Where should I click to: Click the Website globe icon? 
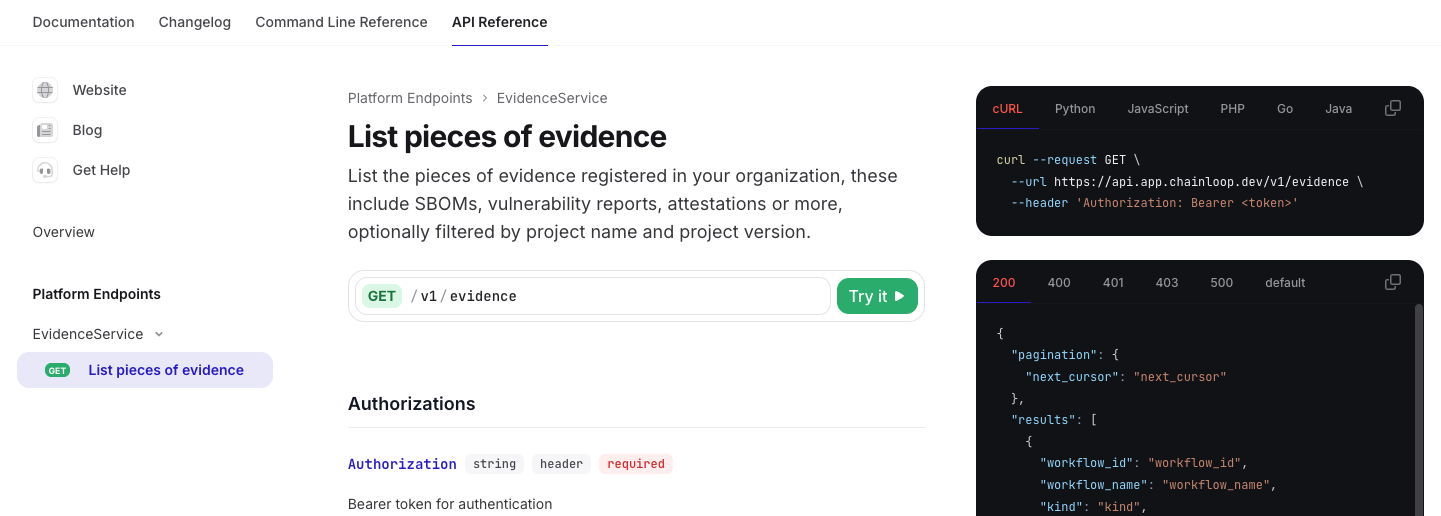[45, 90]
